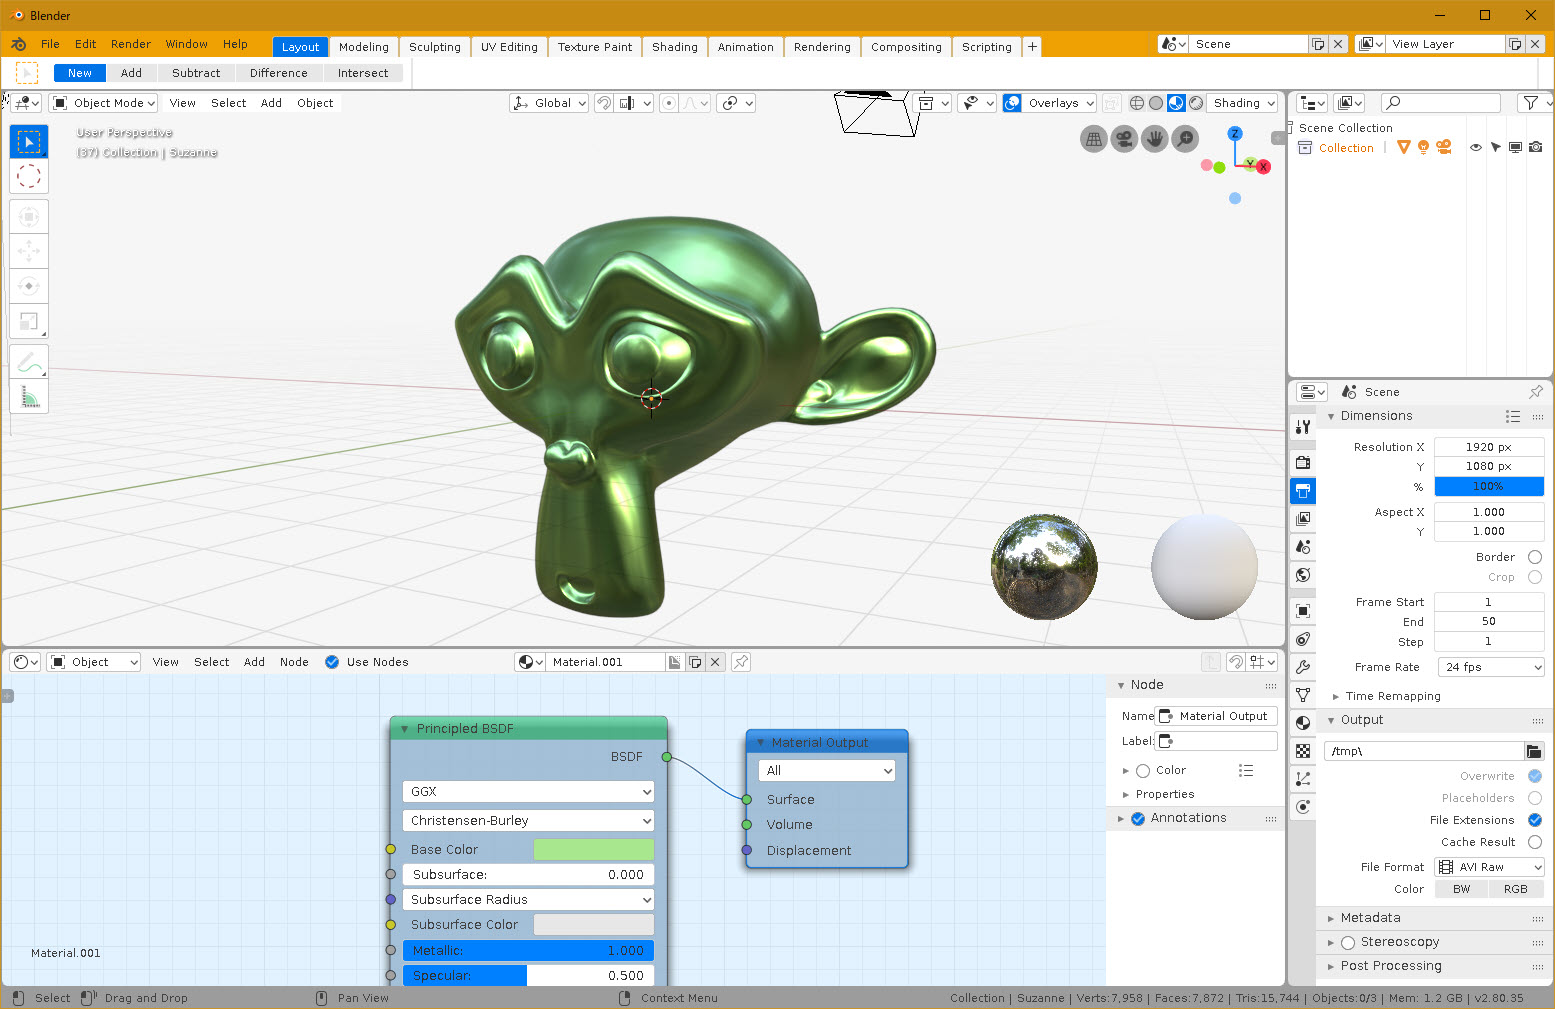Switch to camera view with camera icon
The width and height of the screenshot is (1555, 1009).
coord(1124,139)
